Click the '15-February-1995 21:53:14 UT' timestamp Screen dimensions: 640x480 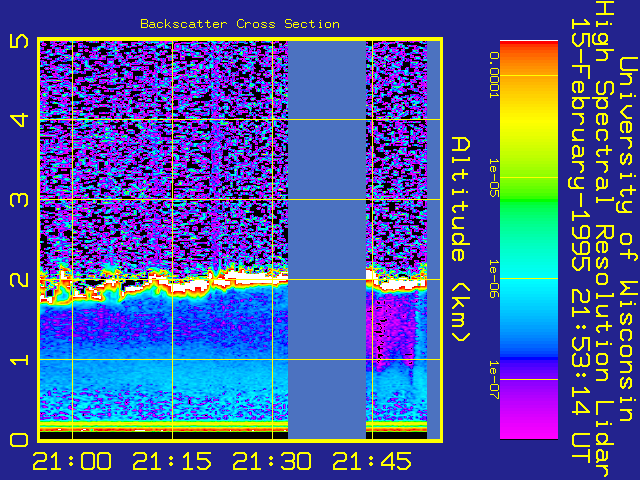point(581,240)
